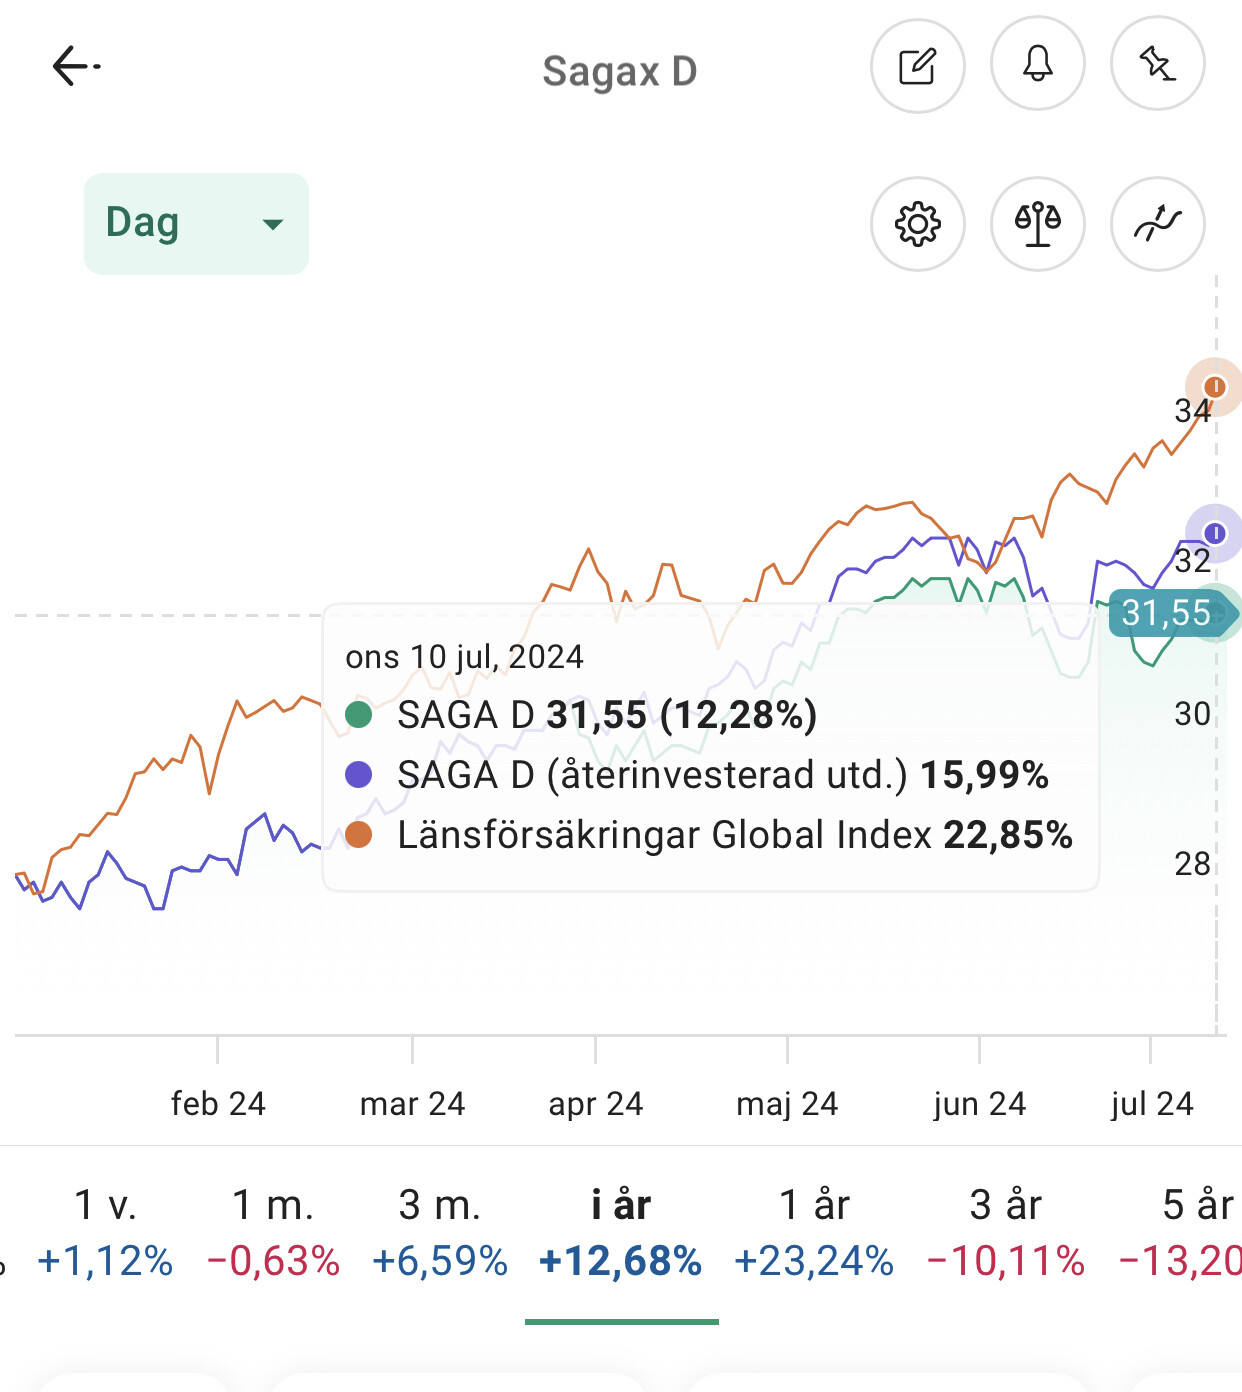Click the purple reinvested dividend marker
This screenshot has width=1242, height=1392.
1214,534
